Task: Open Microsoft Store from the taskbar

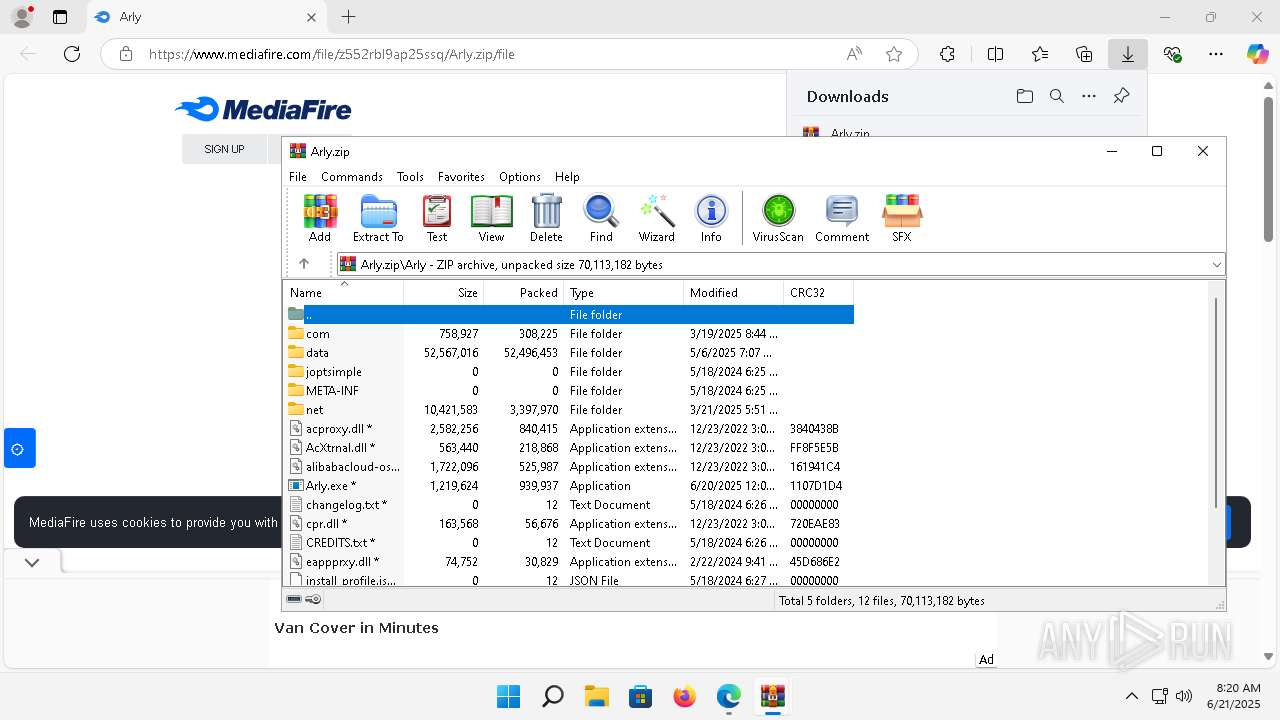Action: (640, 696)
